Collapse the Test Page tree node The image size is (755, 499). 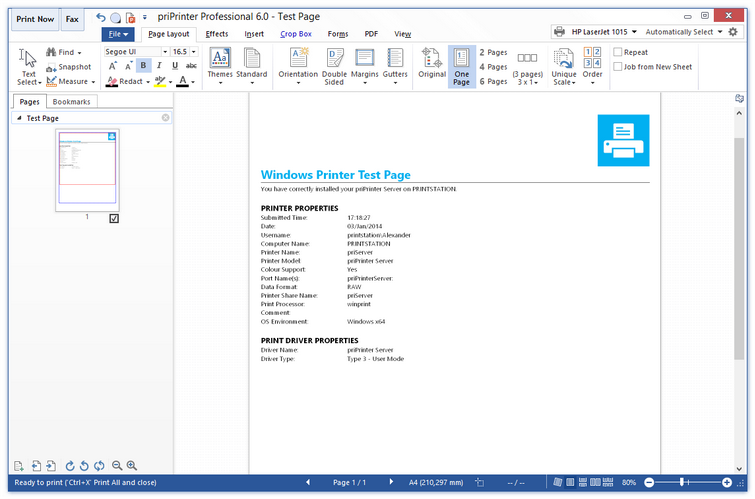[19, 118]
